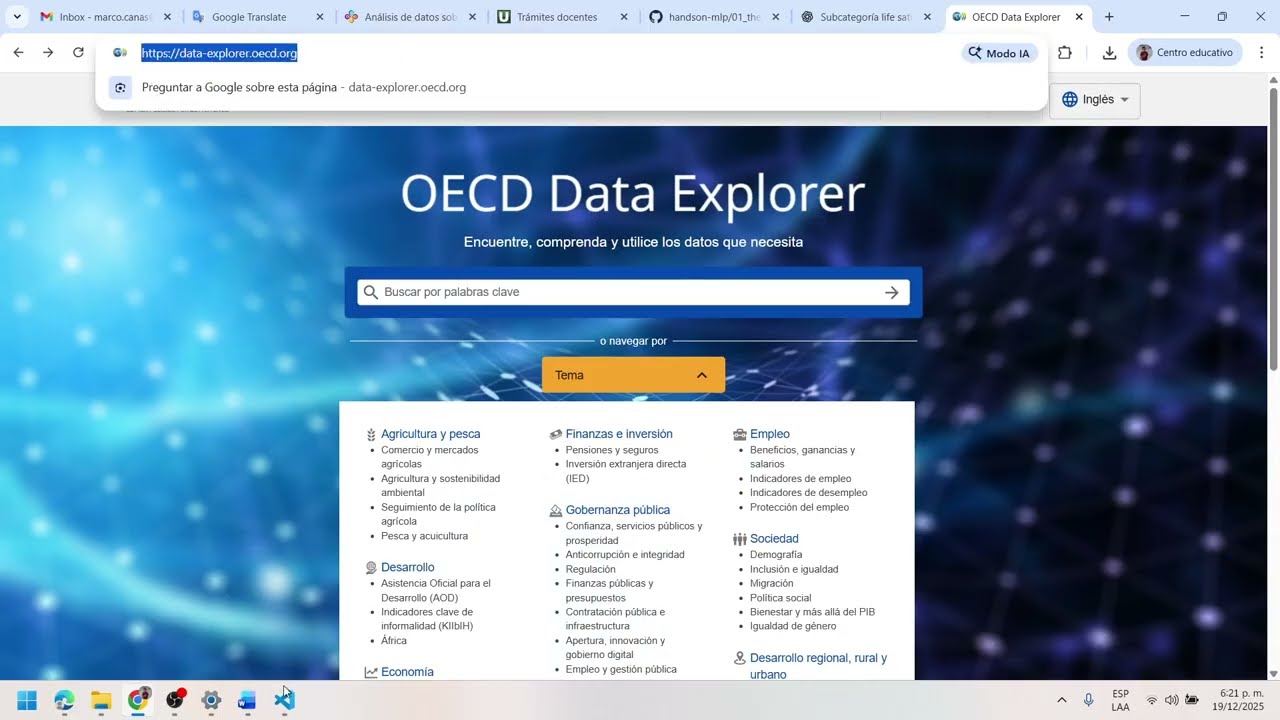Click the Gobernanza pública building icon
Viewport: 1280px width, 720px height.
coord(556,511)
